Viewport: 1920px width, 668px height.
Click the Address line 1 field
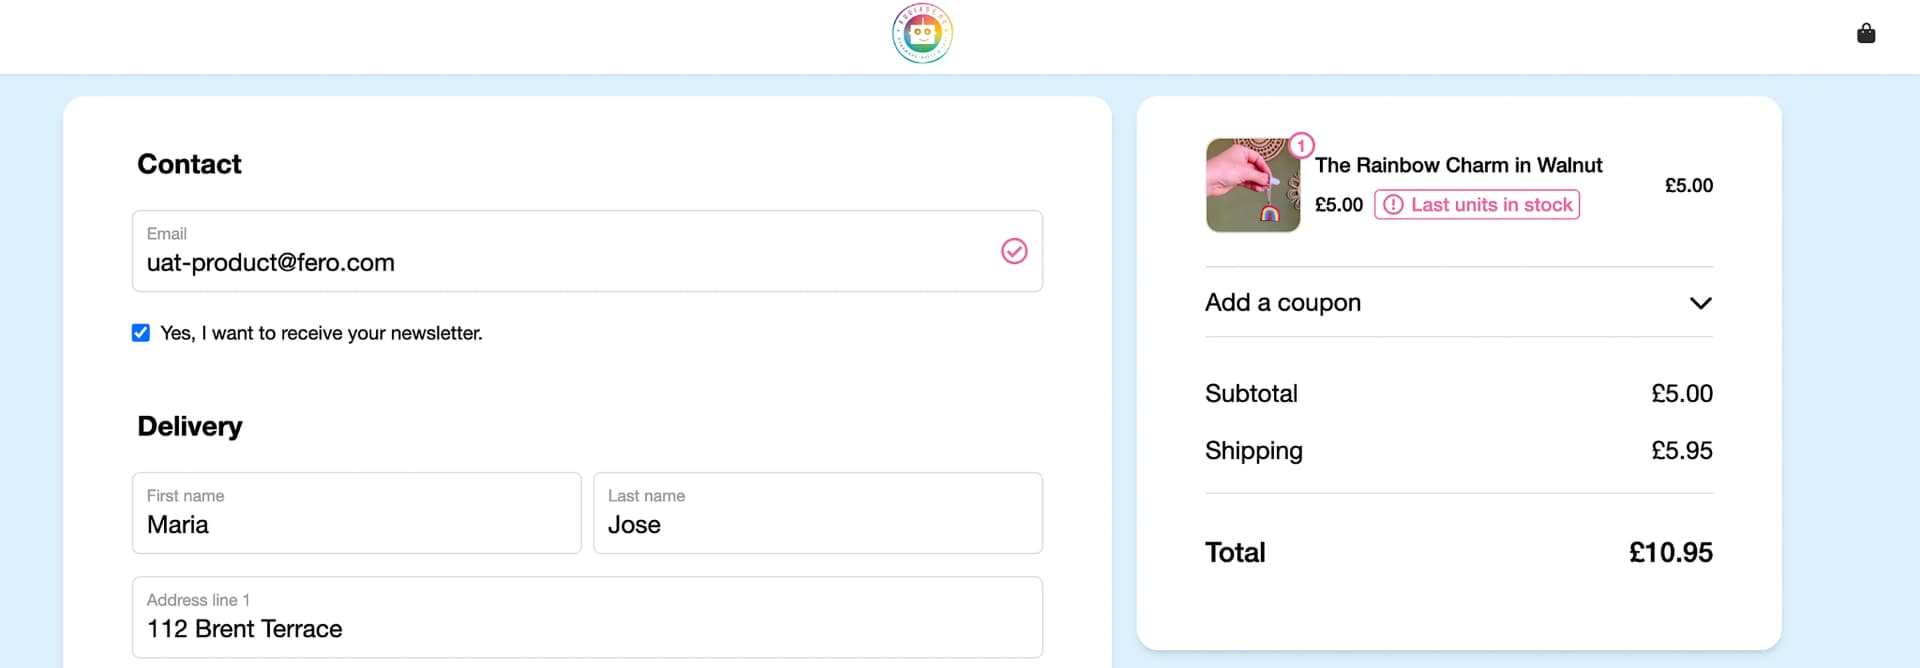click(587, 628)
